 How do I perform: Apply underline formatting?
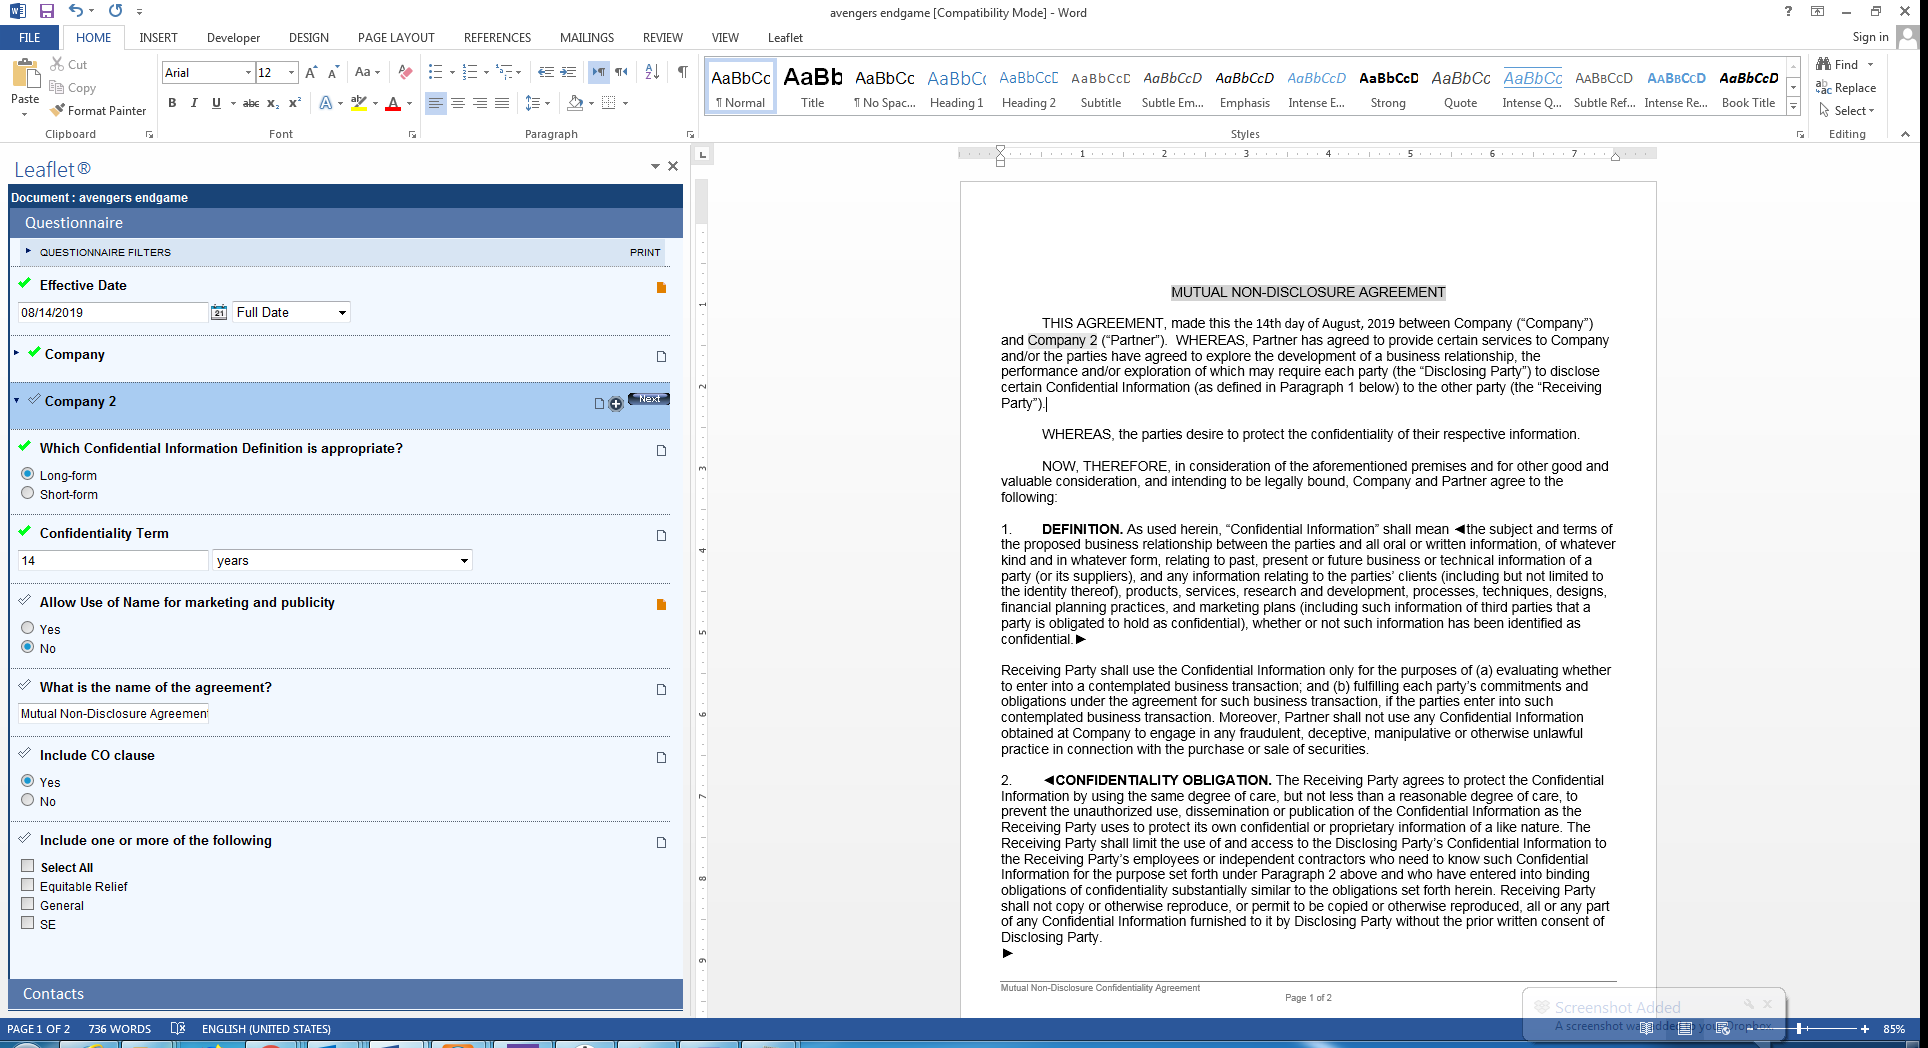click(216, 103)
